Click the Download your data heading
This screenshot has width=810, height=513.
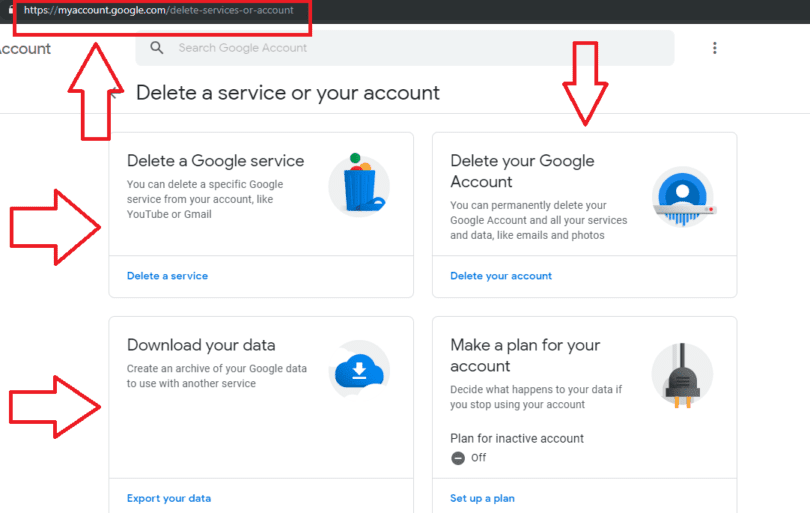tap(201, 345)
